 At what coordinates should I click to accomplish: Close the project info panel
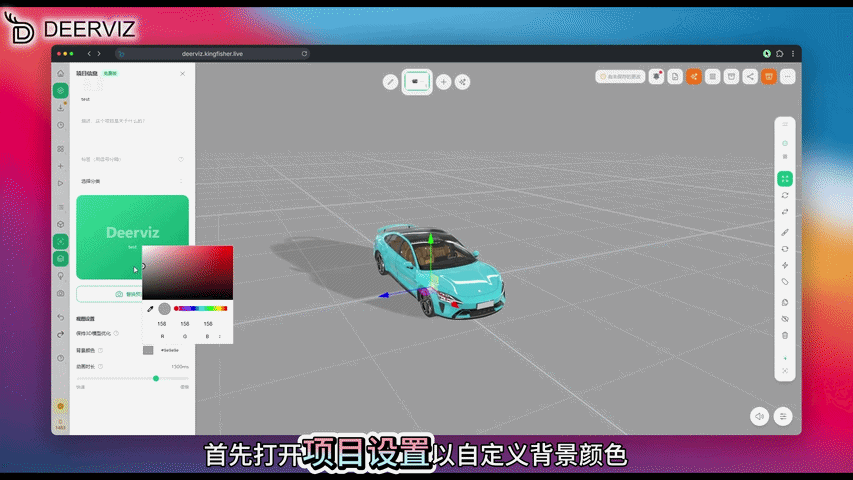coord(183,73)
